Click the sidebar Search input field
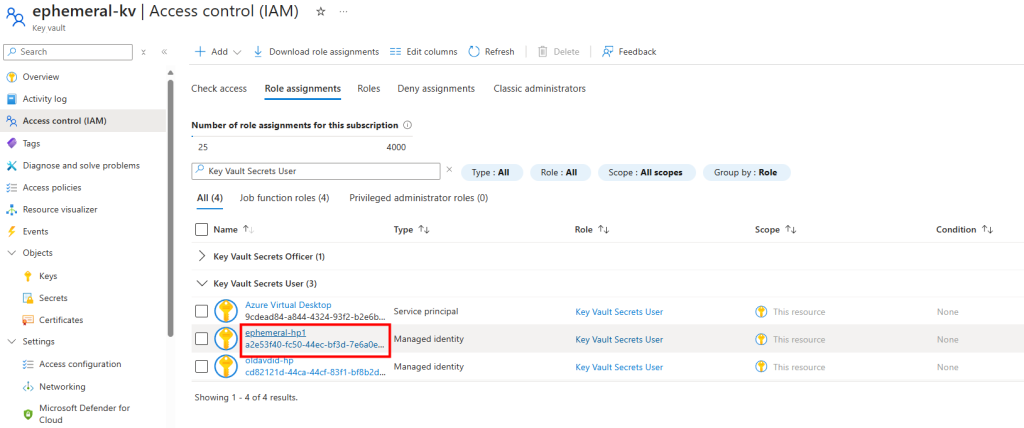Viewport: 1024px width, 428px height. 70,52
